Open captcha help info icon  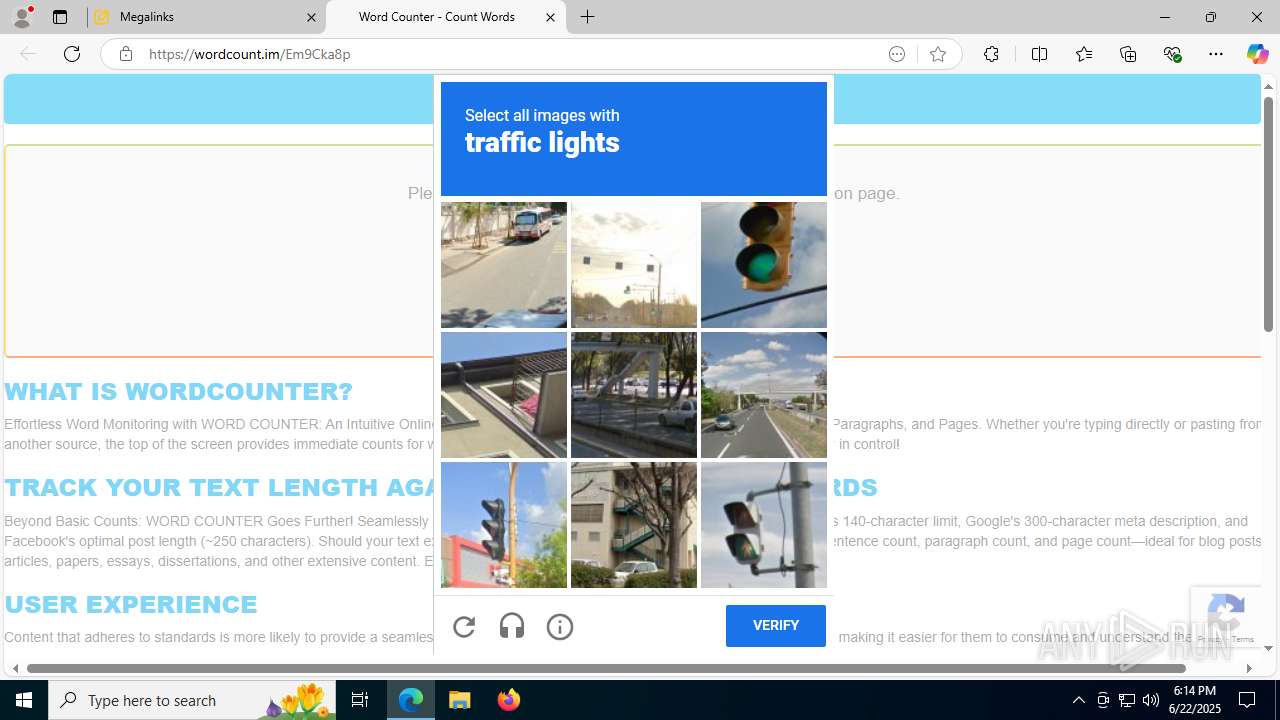point(560,627)
